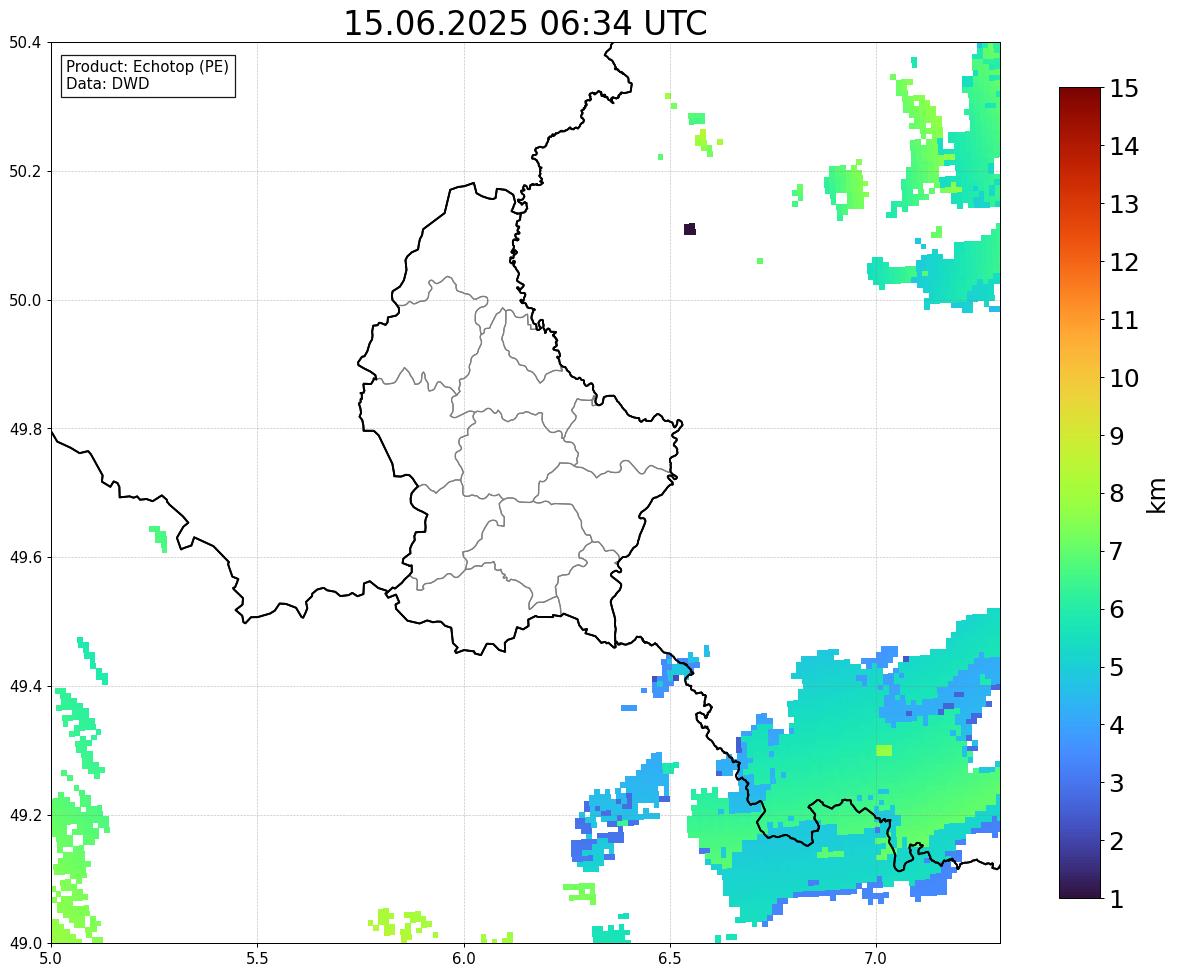The height and width of the screenshot is (976, 1178).
Task: Click the colorbar label "8"
Action: tap(1117, 494)
